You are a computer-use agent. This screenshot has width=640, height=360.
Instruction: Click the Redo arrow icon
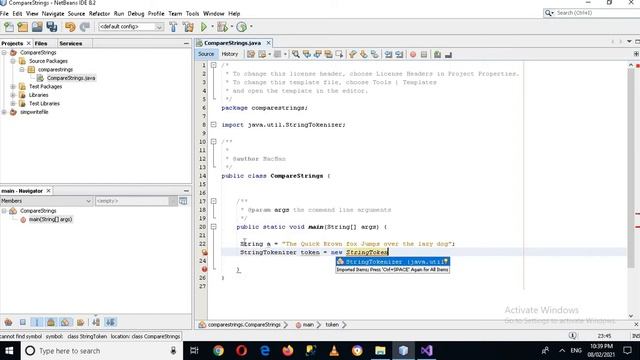(x=84, y=27)
